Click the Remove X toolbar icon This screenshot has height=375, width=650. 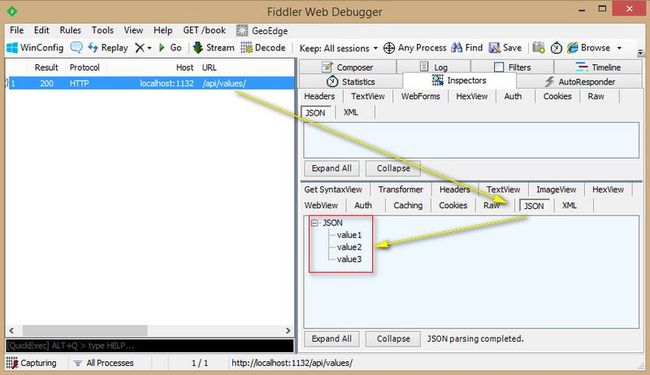tap(140, 48)
